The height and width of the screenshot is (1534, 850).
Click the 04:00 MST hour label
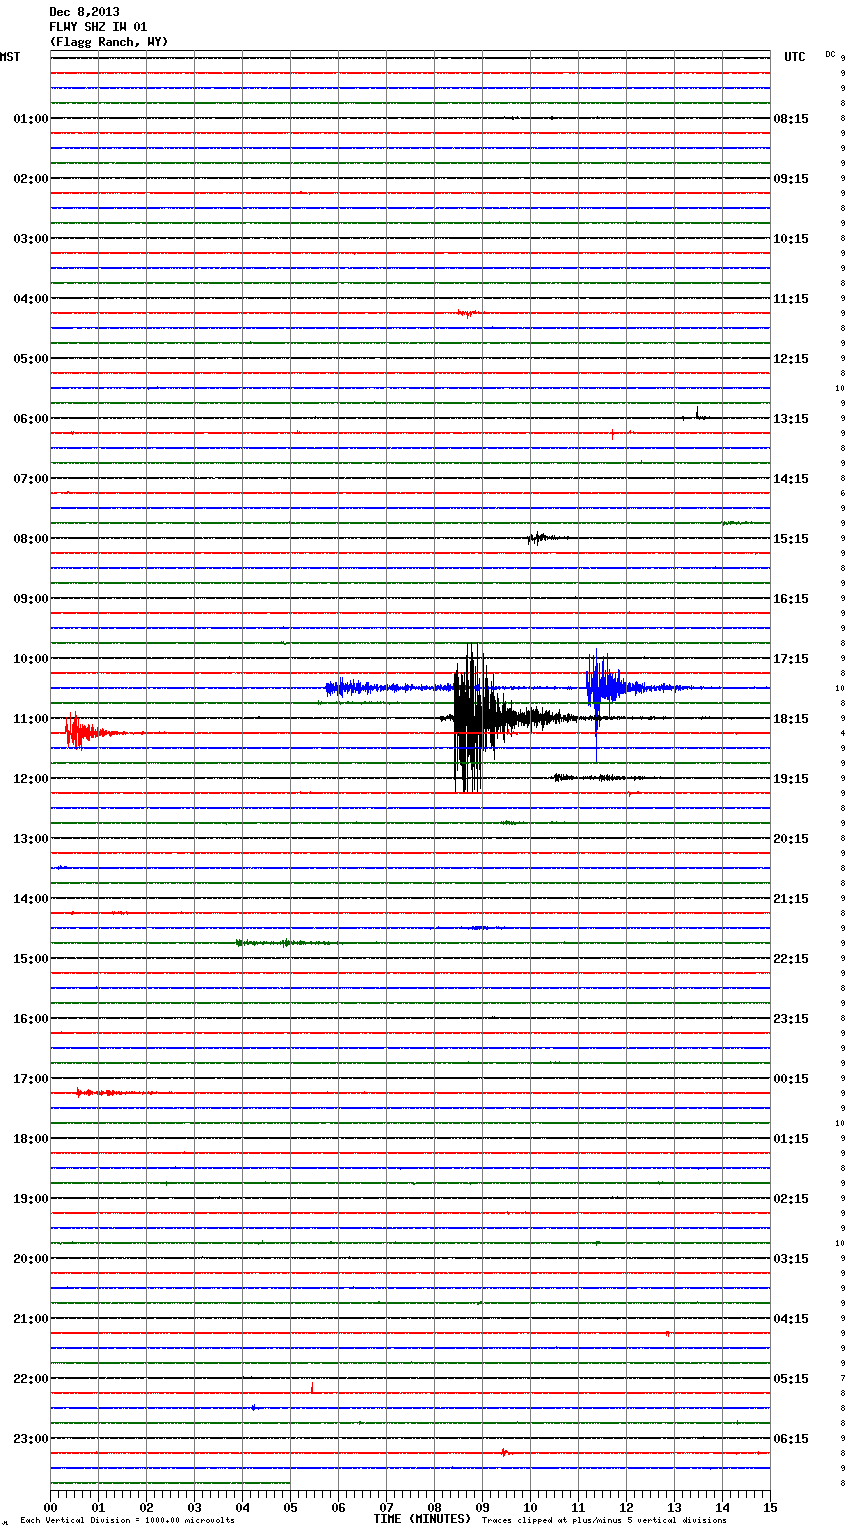[x=30, y=299]
